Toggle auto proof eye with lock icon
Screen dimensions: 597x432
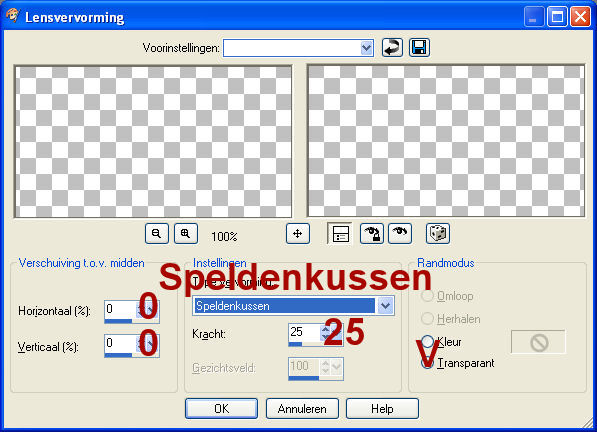(372, 233)
